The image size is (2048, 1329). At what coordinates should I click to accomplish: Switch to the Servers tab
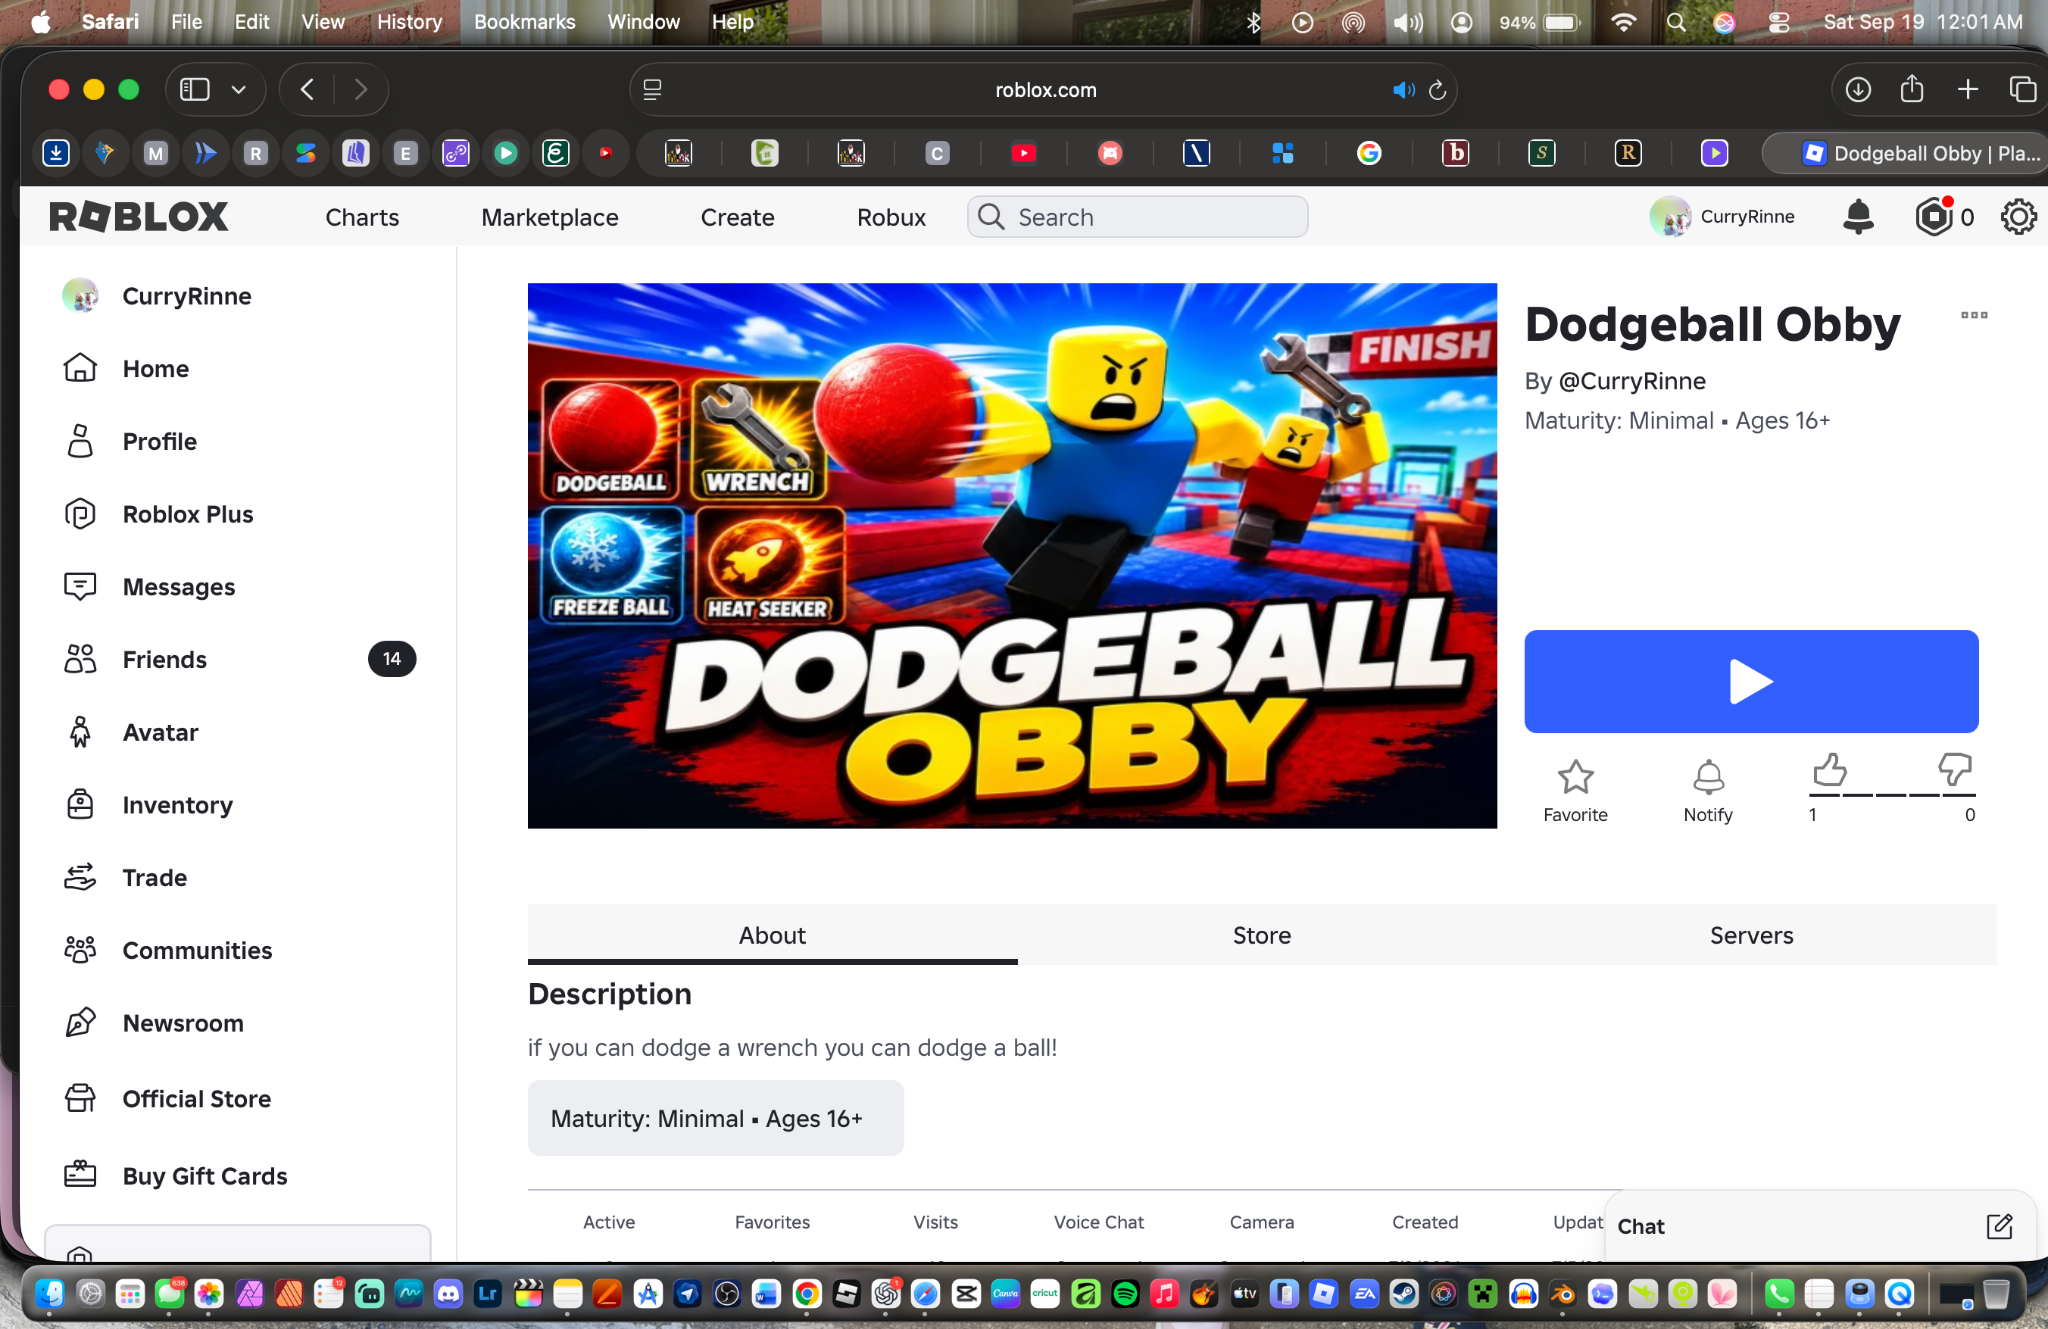(1751, 935)
